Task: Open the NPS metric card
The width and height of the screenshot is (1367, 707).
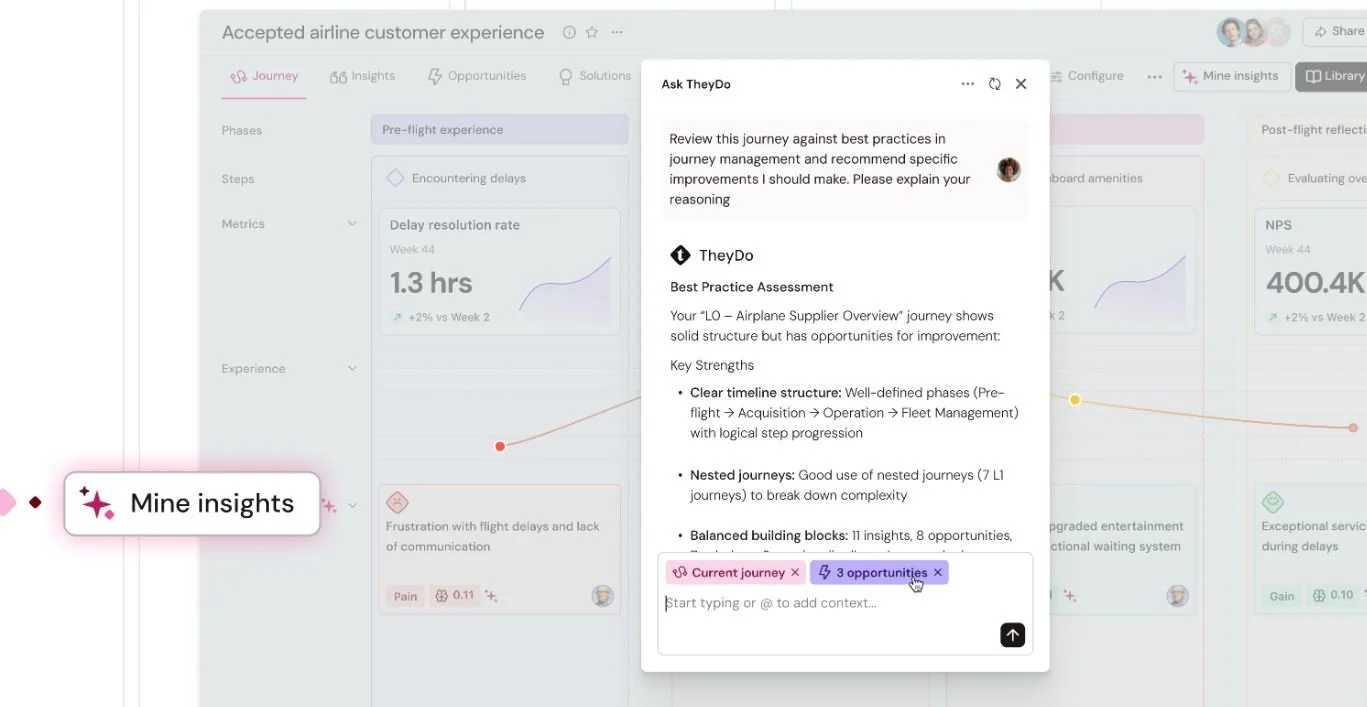Action: pos(1310,270)
